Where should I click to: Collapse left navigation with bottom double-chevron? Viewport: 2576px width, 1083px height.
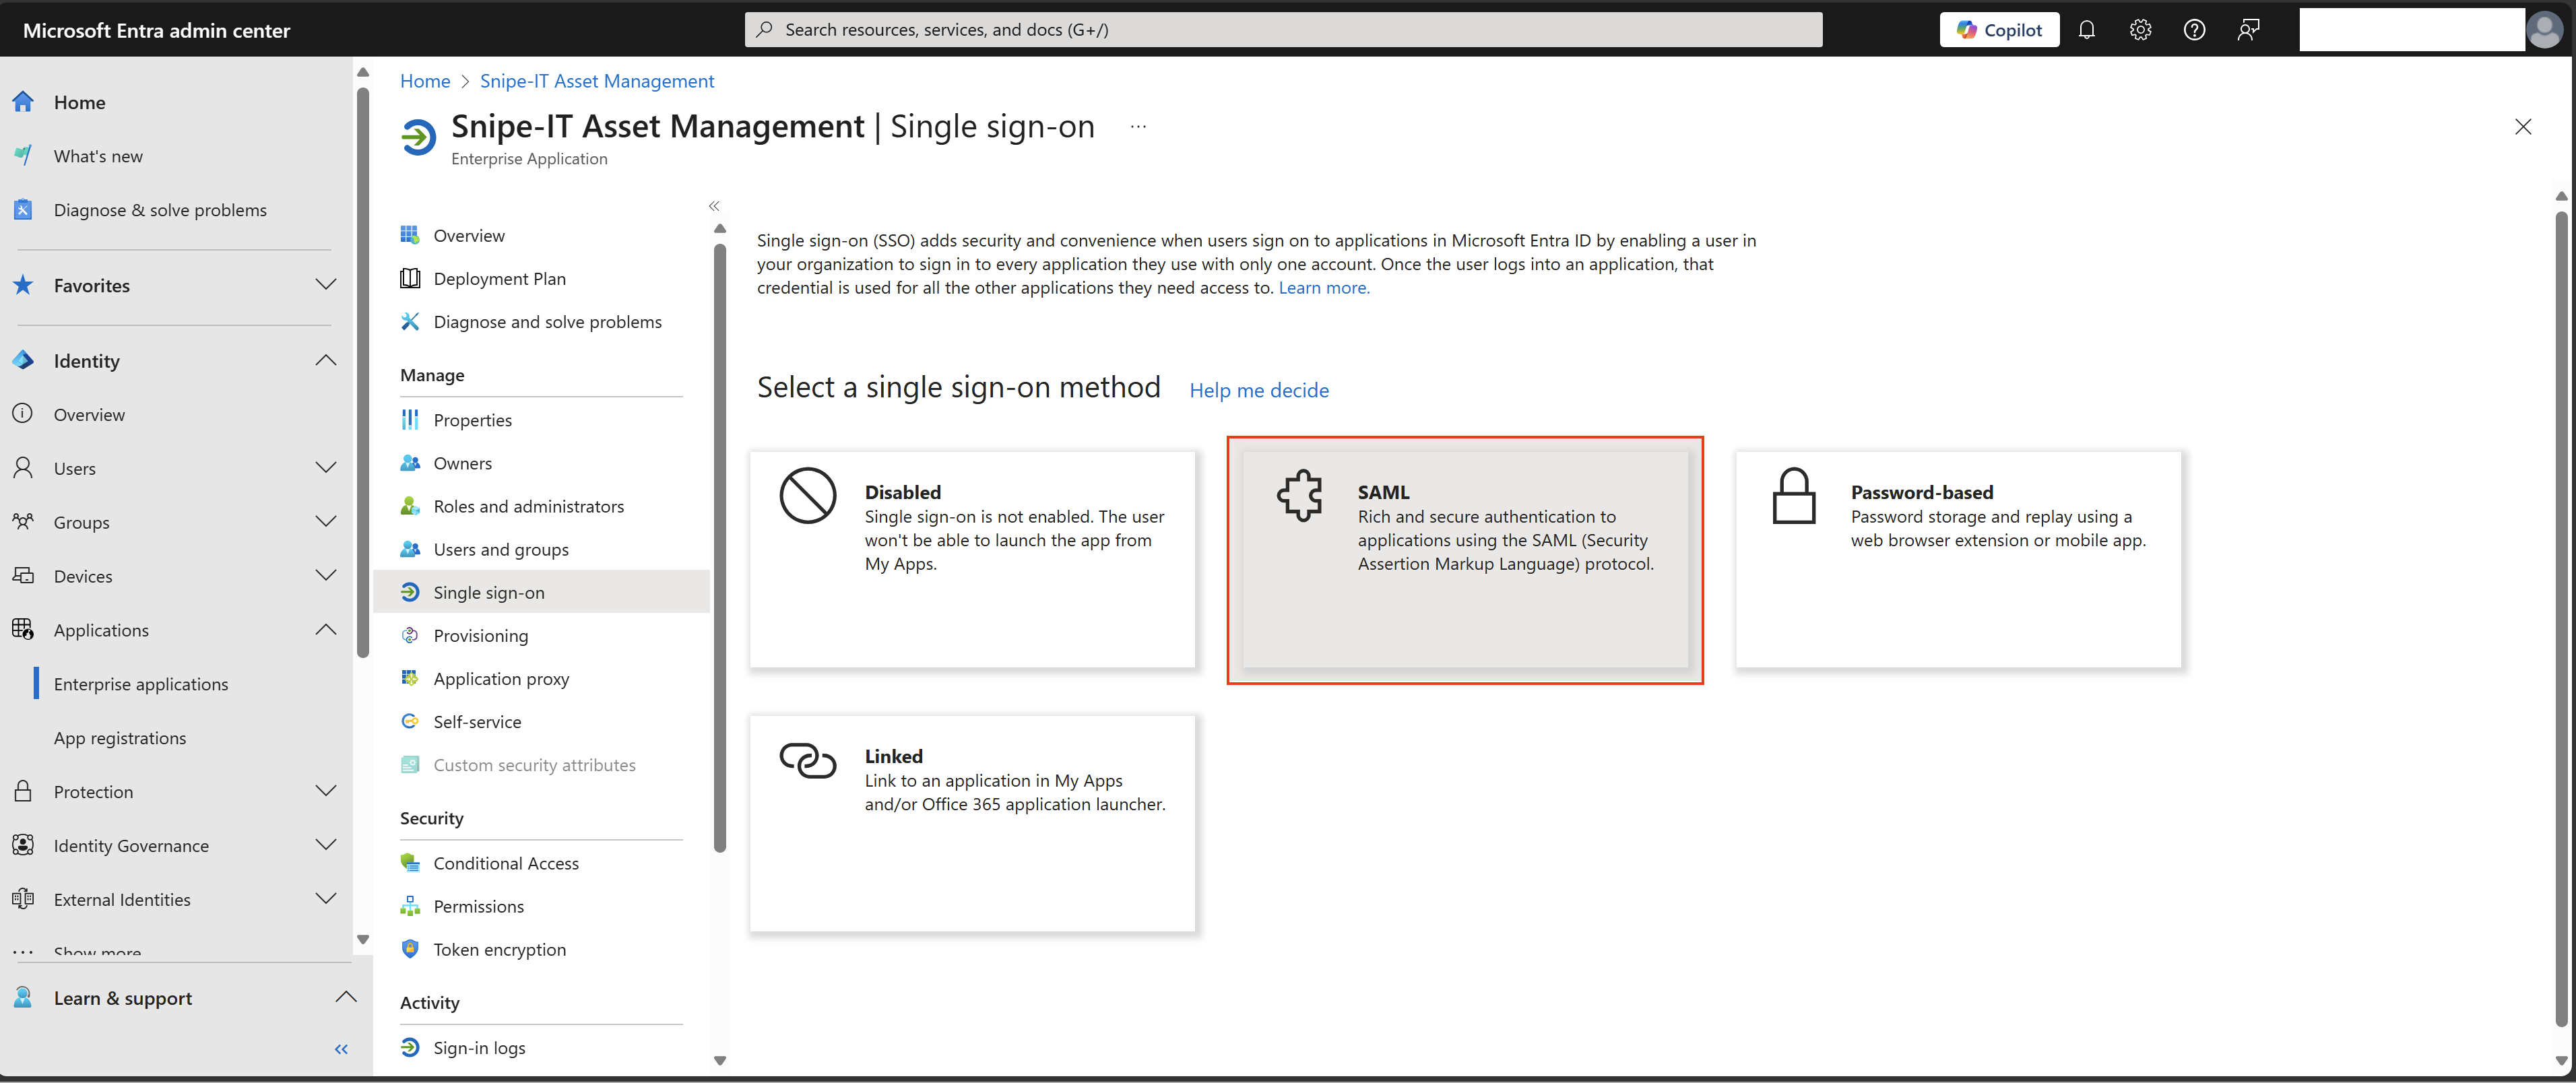point(341,1049)
